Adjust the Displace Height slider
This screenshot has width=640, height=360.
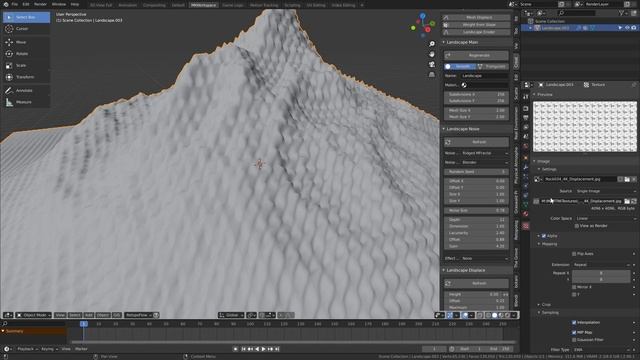pyautogui.click(x=472, y=294)
